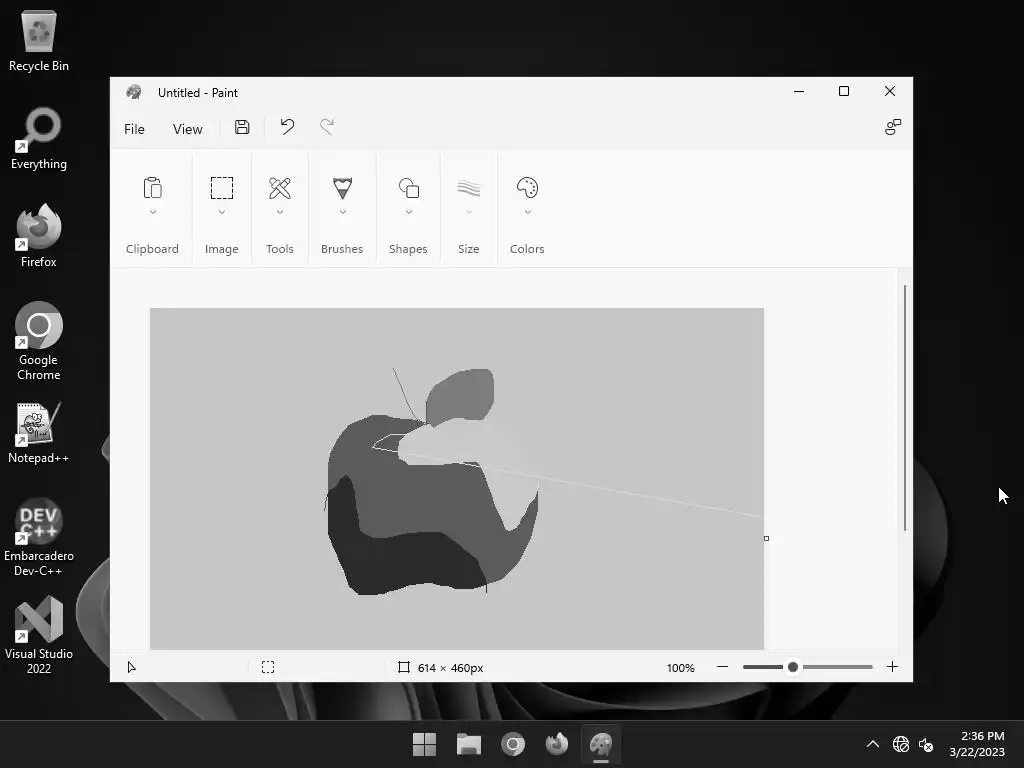1024x768 pixels.
Task: Click the Clipboard label
Action: (152, 249)
